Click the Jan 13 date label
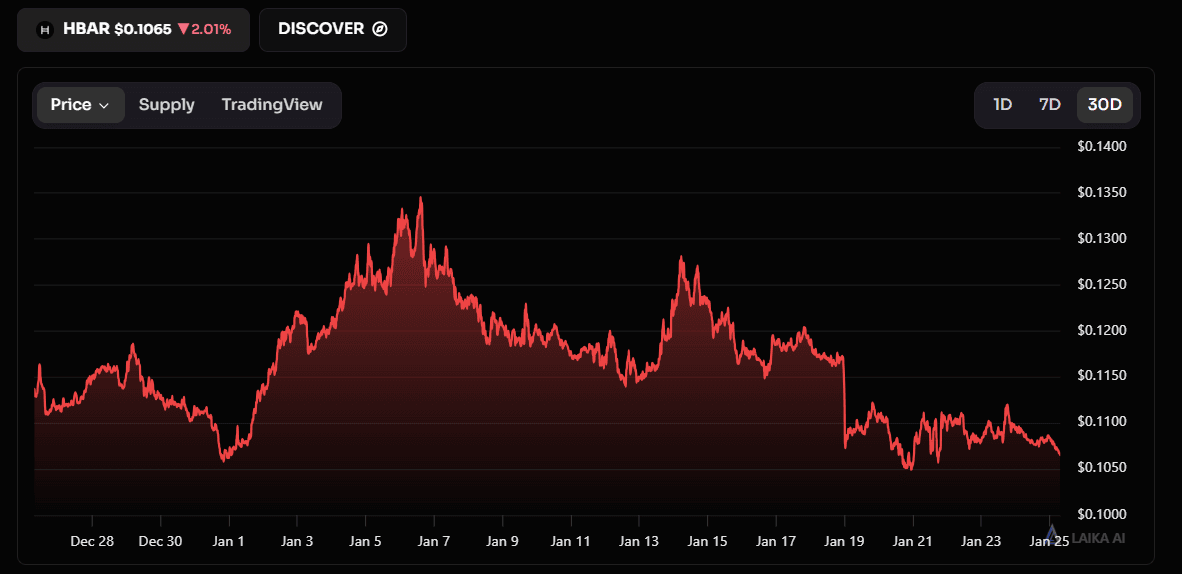1182x574 pixels. [639, 542]
